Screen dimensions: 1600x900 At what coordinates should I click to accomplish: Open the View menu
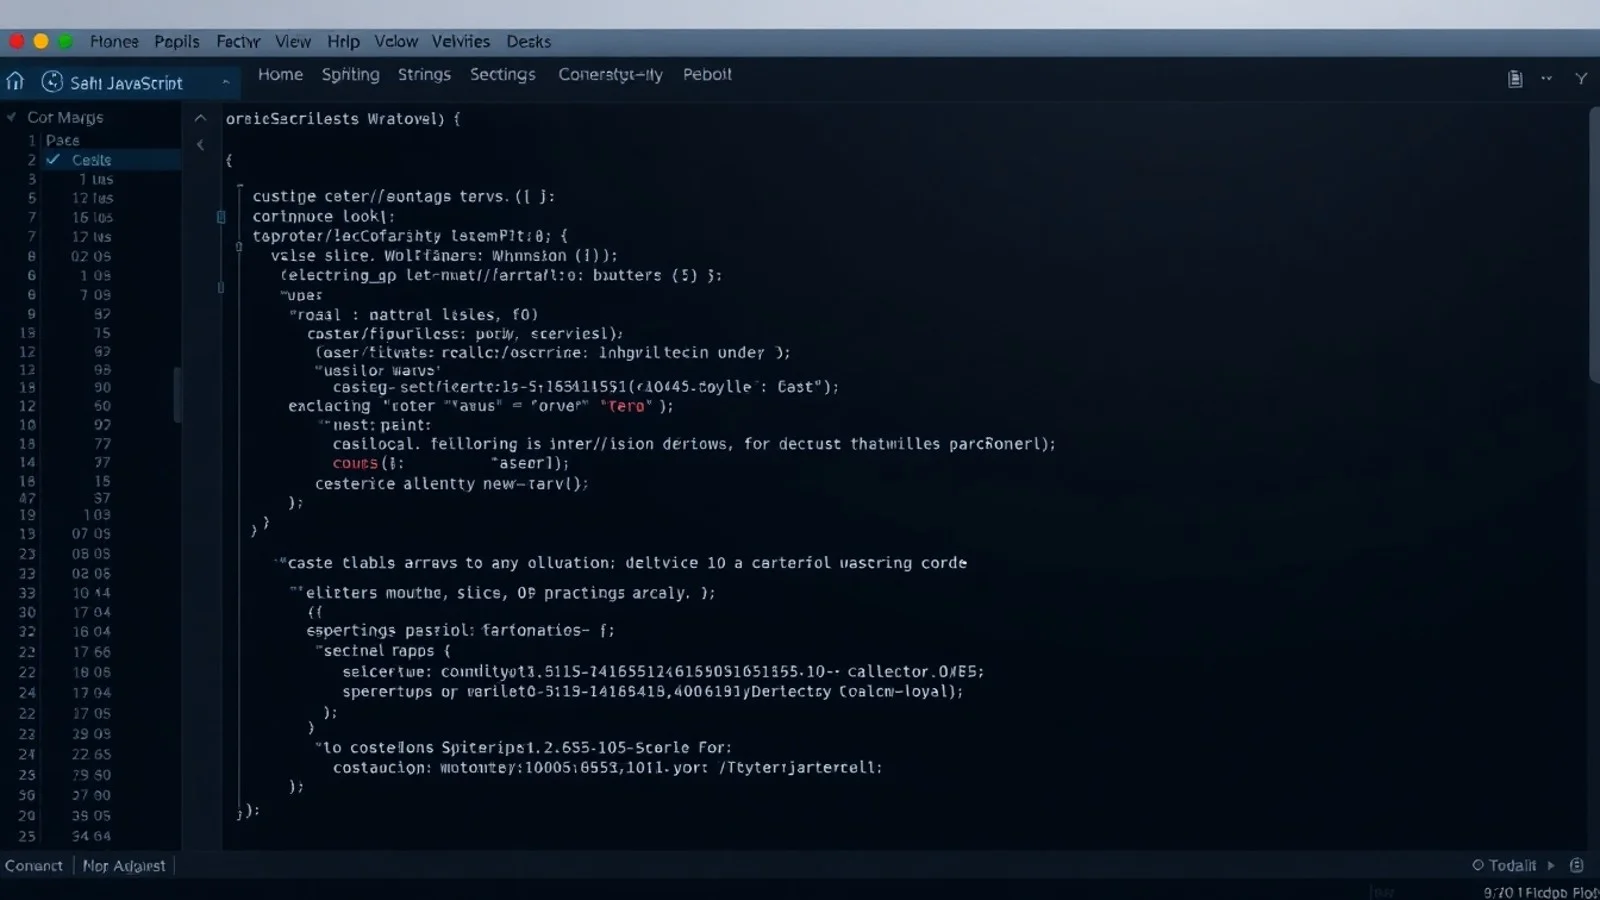293,41
